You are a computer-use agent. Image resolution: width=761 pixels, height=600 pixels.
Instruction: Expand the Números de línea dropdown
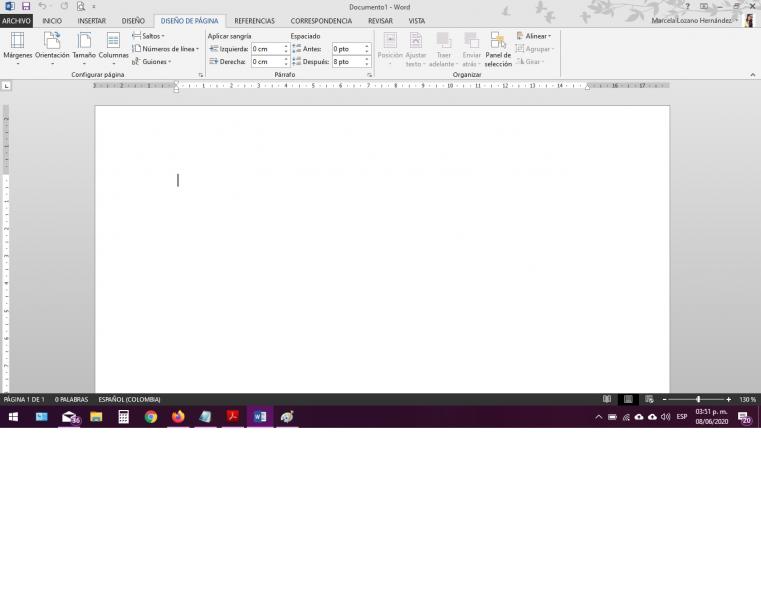[166, 48]
